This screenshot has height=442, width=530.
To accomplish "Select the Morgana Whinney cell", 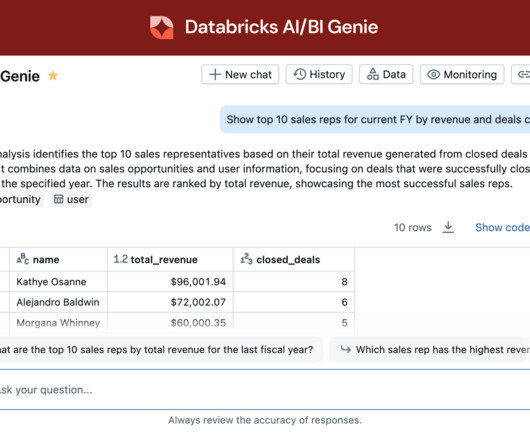I will coord(58,323).
